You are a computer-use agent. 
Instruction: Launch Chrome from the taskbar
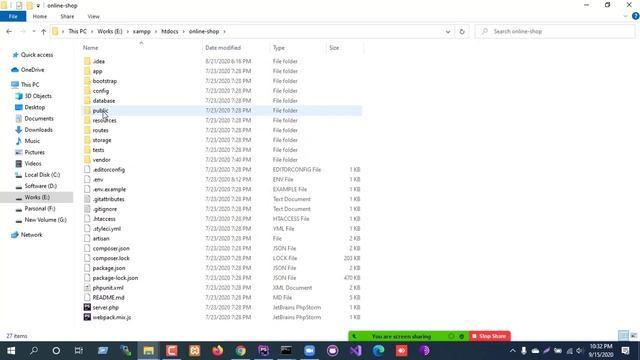click(241, 351)
